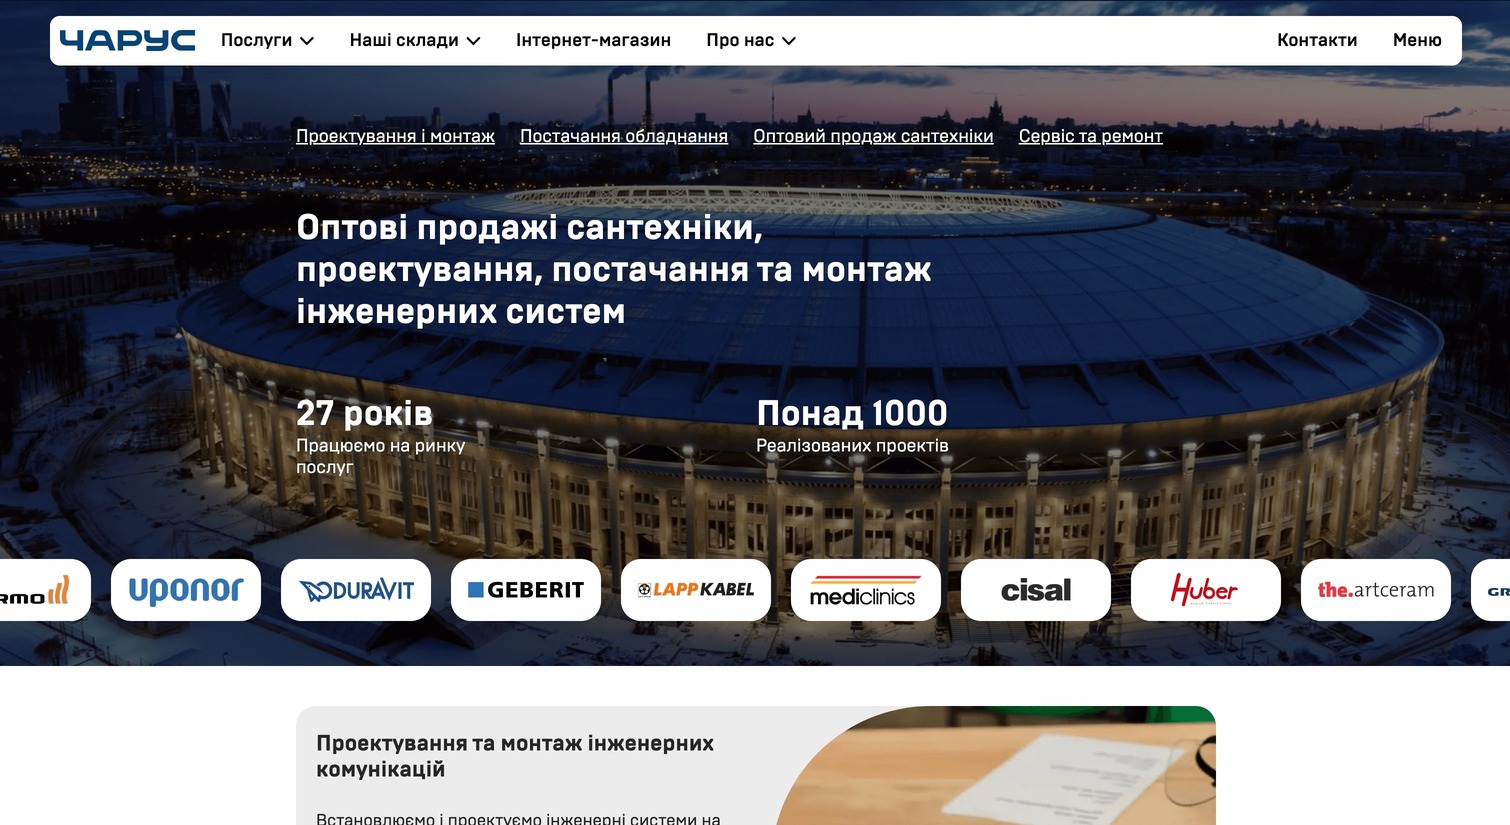Click the Mediclinics brand logo
This screenshot has height=825, width=1510.
[866, 590]
